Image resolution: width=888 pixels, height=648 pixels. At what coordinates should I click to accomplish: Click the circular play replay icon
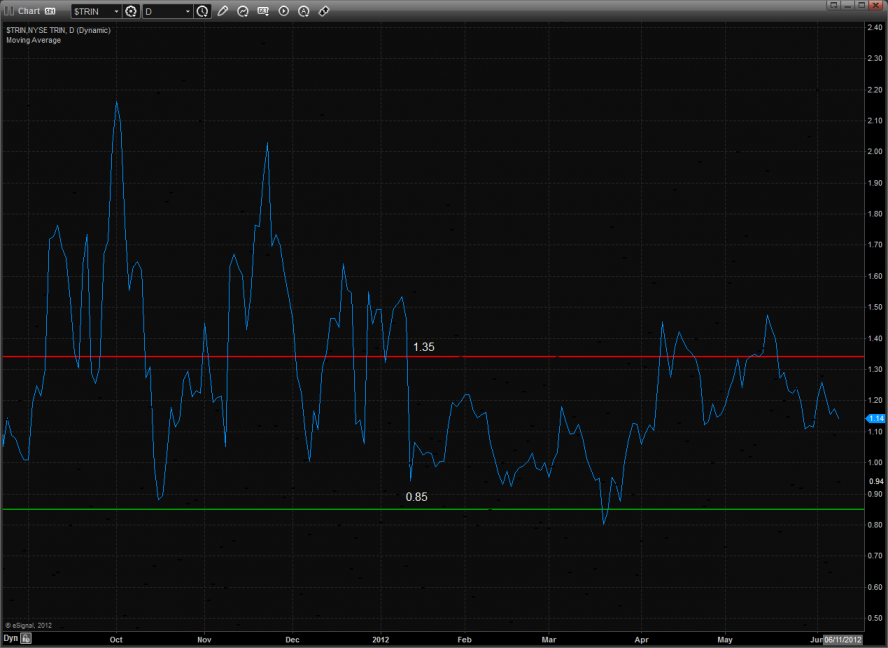[284, 11]
